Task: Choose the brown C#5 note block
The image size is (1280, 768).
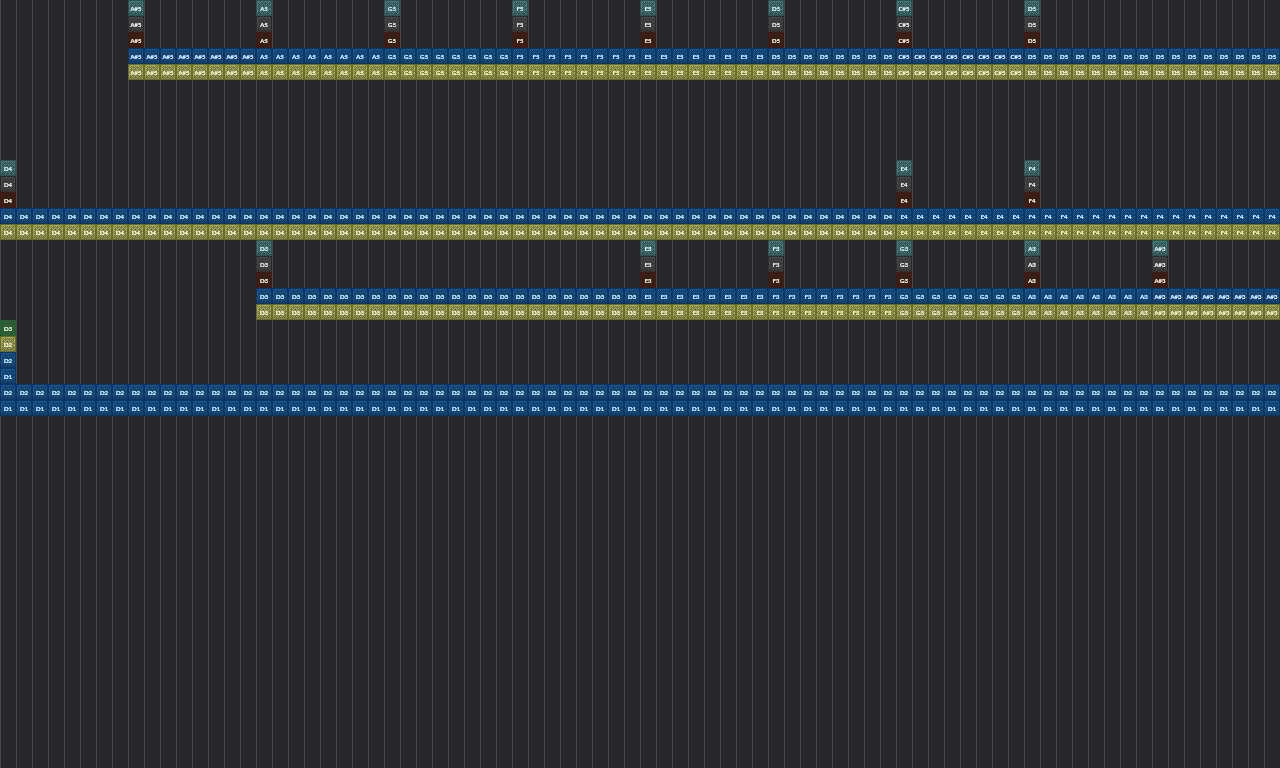Action: pyautogui.click(x=904, y=40)
